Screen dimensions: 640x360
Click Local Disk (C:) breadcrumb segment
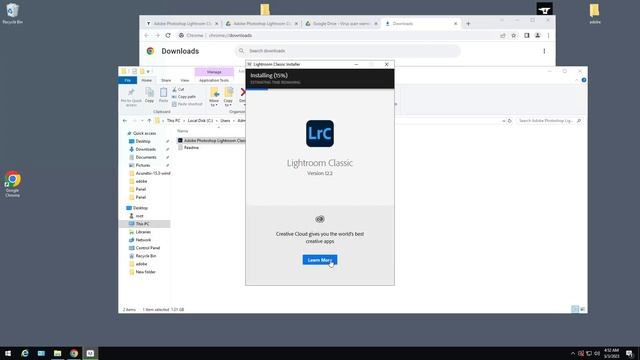(x=200, y=121)
